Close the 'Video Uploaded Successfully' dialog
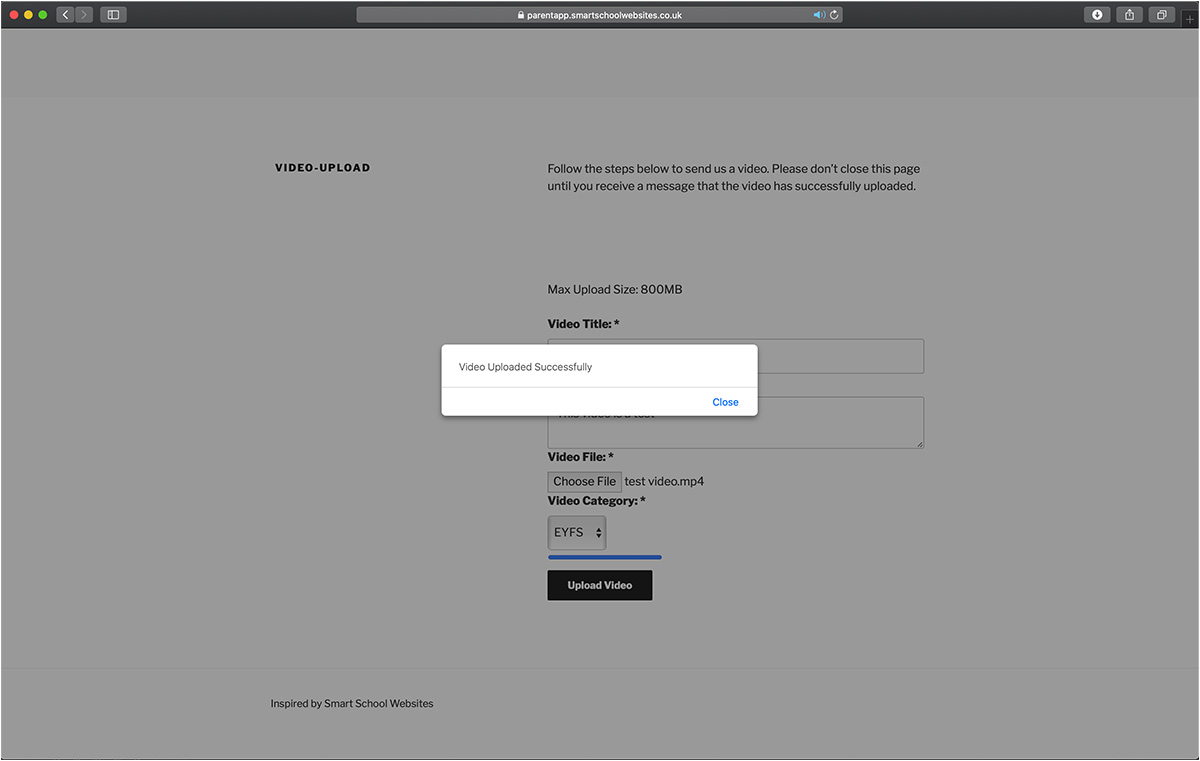Viewport: 1200px width, 761px height. tap(725, 402)
